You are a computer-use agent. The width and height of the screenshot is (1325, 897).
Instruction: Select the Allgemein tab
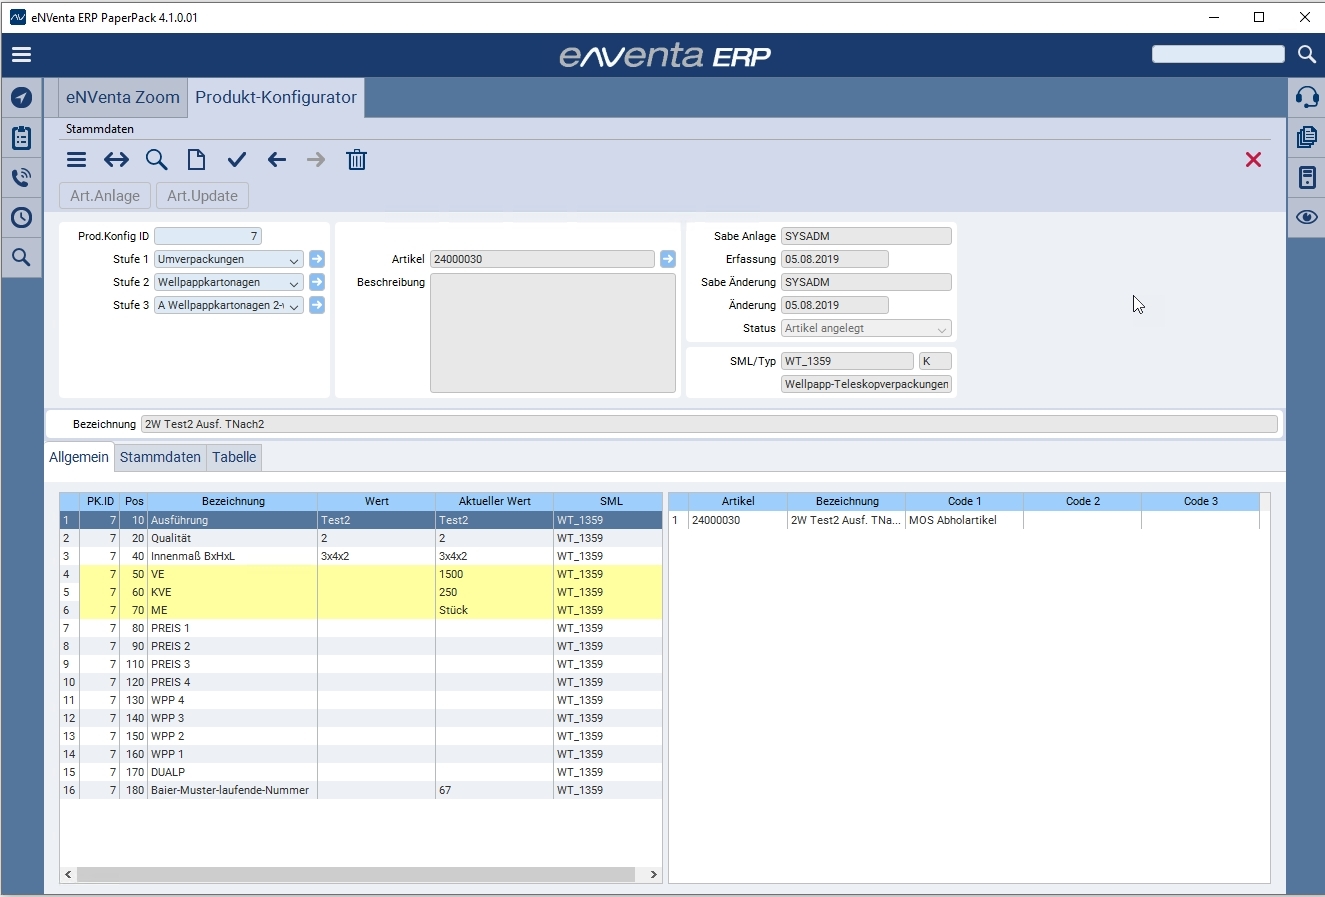tap(79, 457)
